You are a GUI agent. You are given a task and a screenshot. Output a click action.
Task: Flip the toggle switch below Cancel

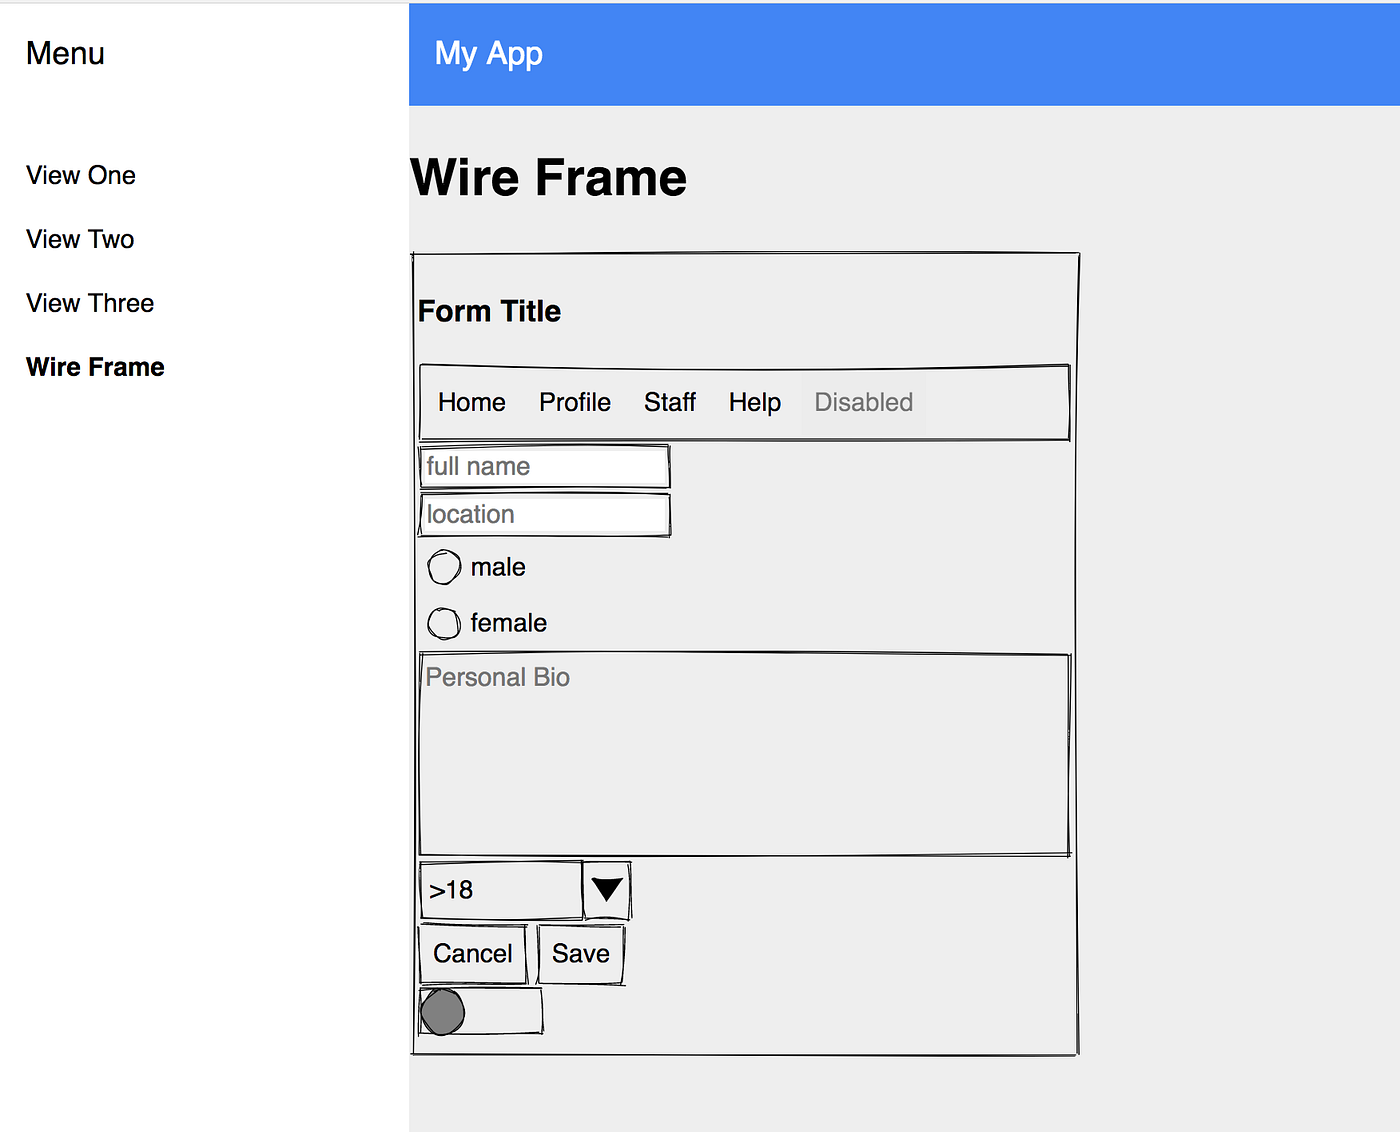(x=480, y=1011)
